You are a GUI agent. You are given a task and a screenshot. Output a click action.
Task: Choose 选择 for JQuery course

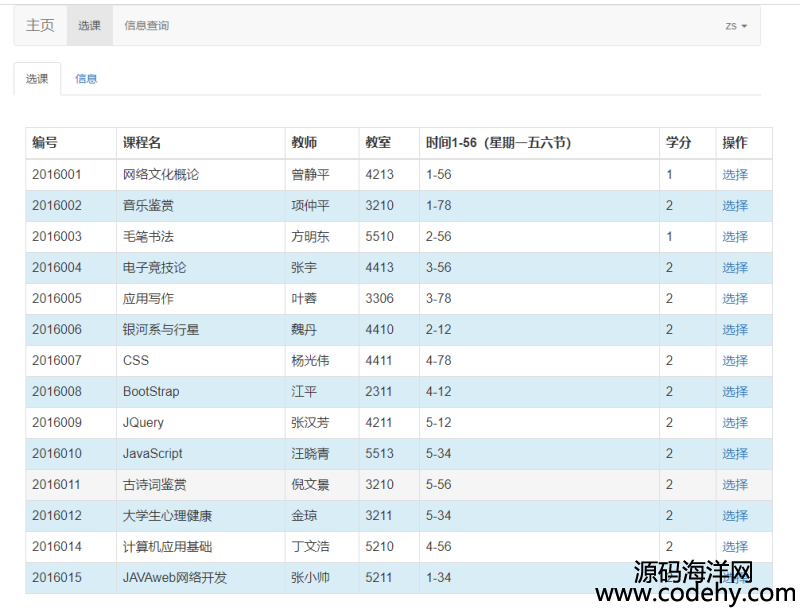[x=735, y=423]
